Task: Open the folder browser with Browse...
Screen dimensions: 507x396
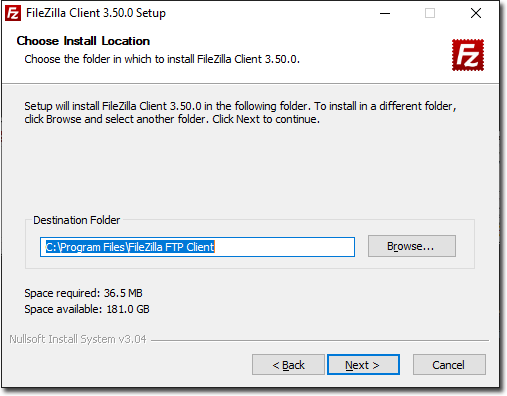Action: [x=412, y=246]
